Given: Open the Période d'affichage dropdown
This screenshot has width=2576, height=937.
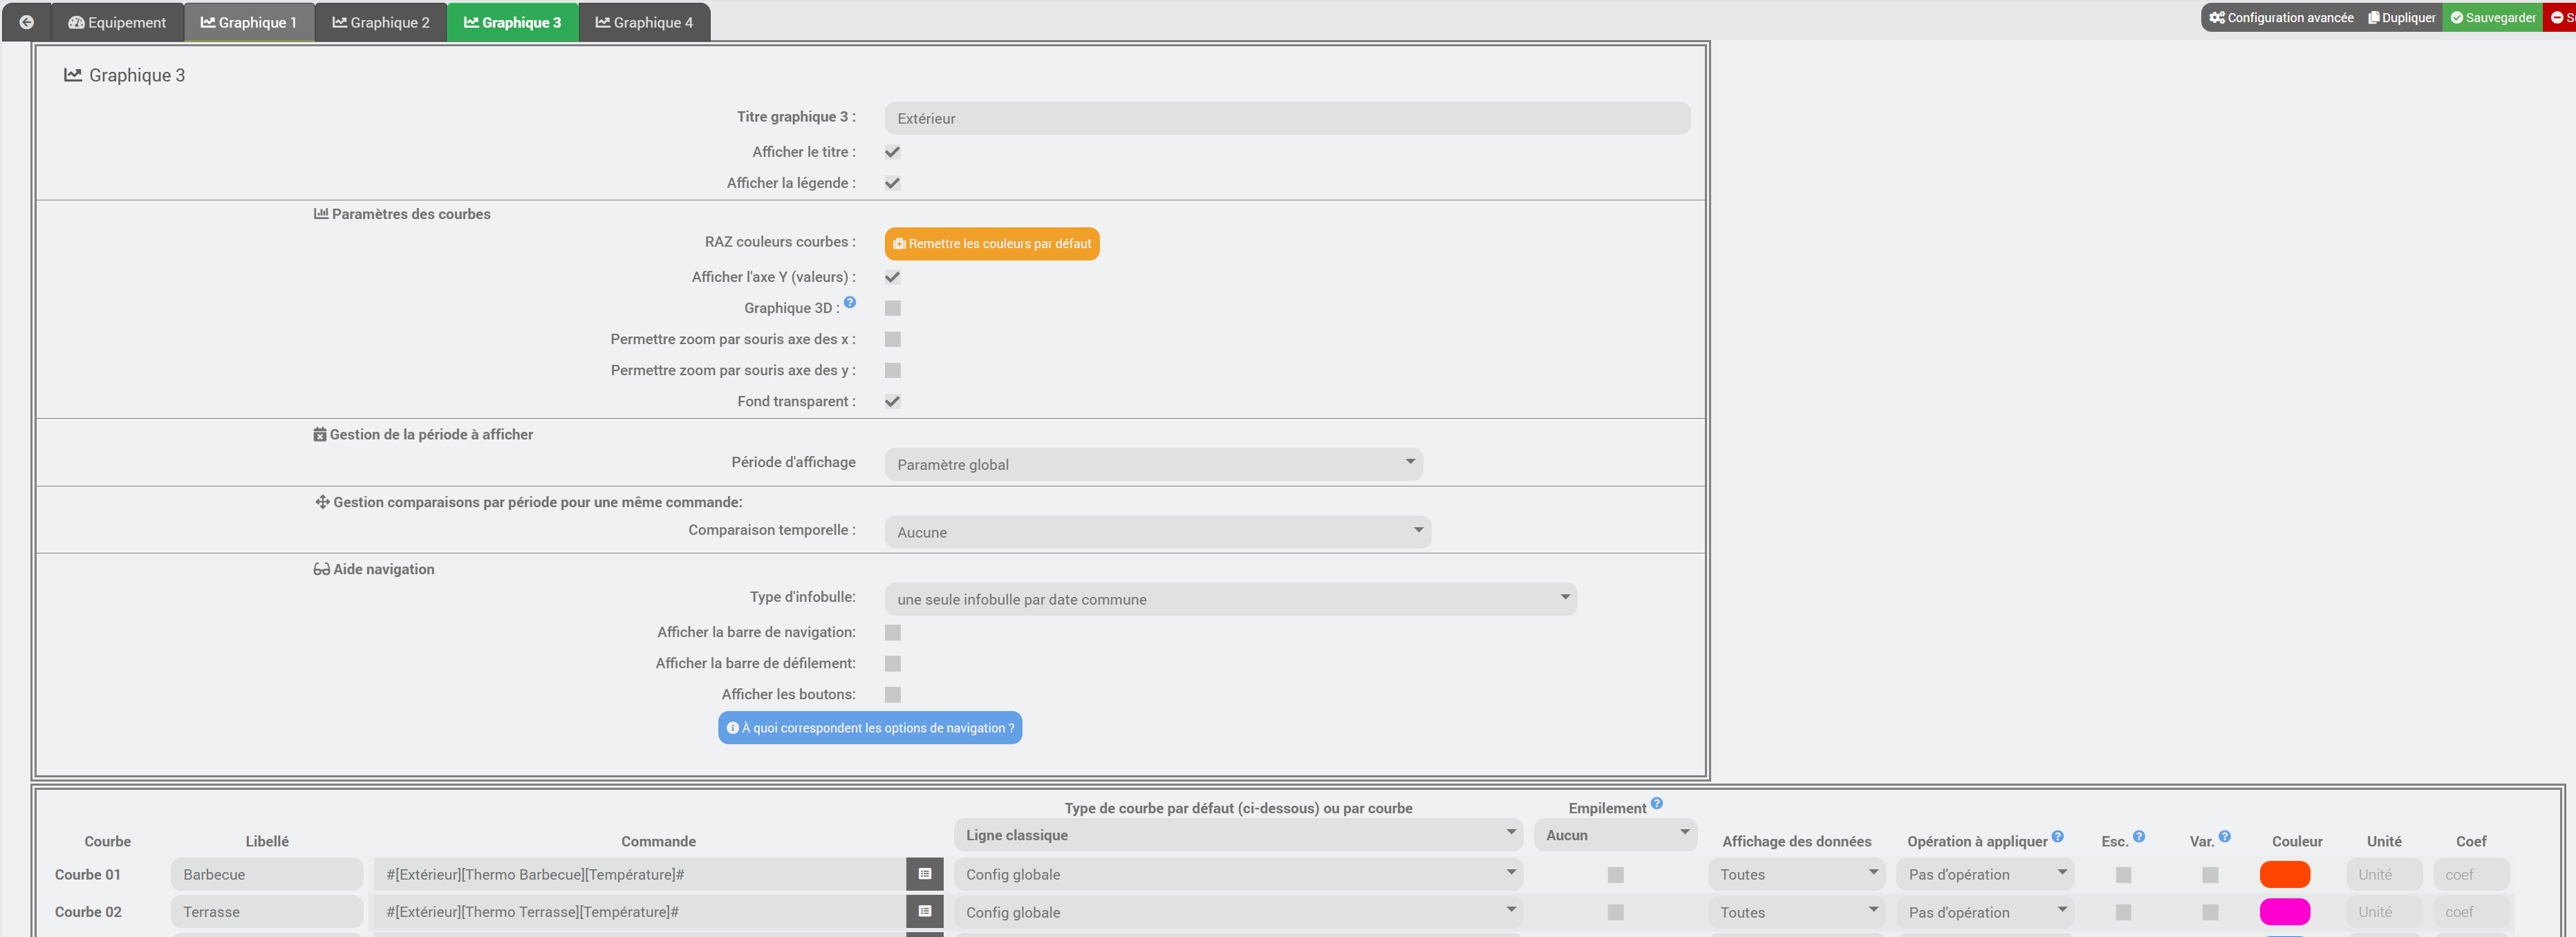Looking at the screenshot, I should [1153, 464].
